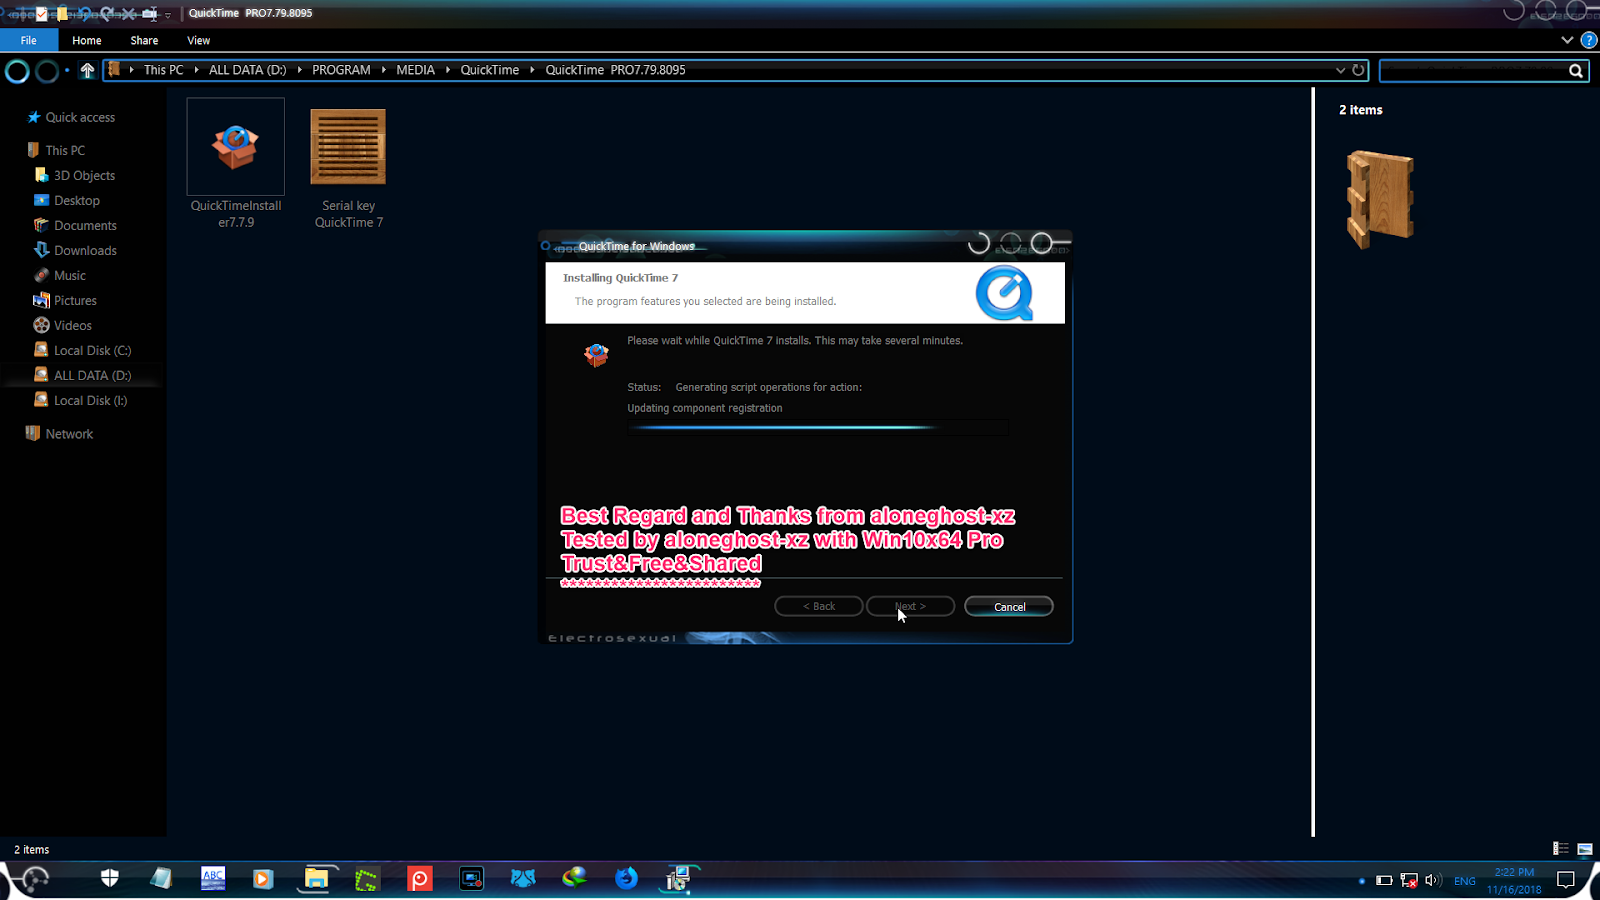
Task: Click This PC in address breadcrumb
Action: pos(163,70)
